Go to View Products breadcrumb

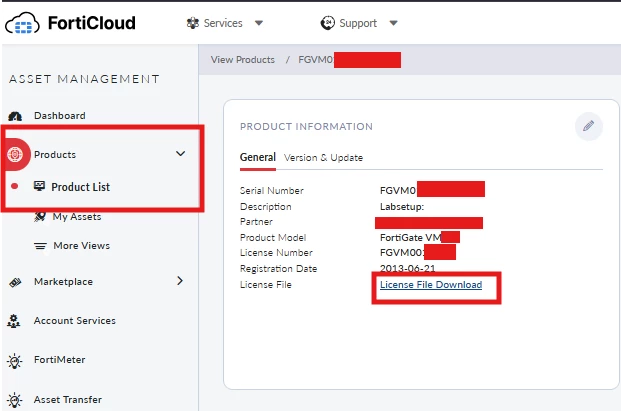pos(243,60)
